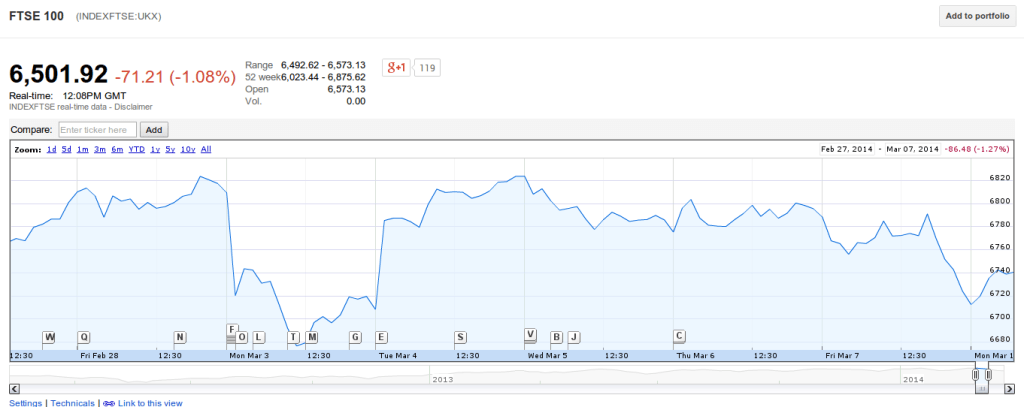Open news marker M on chart

[x=312, y=337]
